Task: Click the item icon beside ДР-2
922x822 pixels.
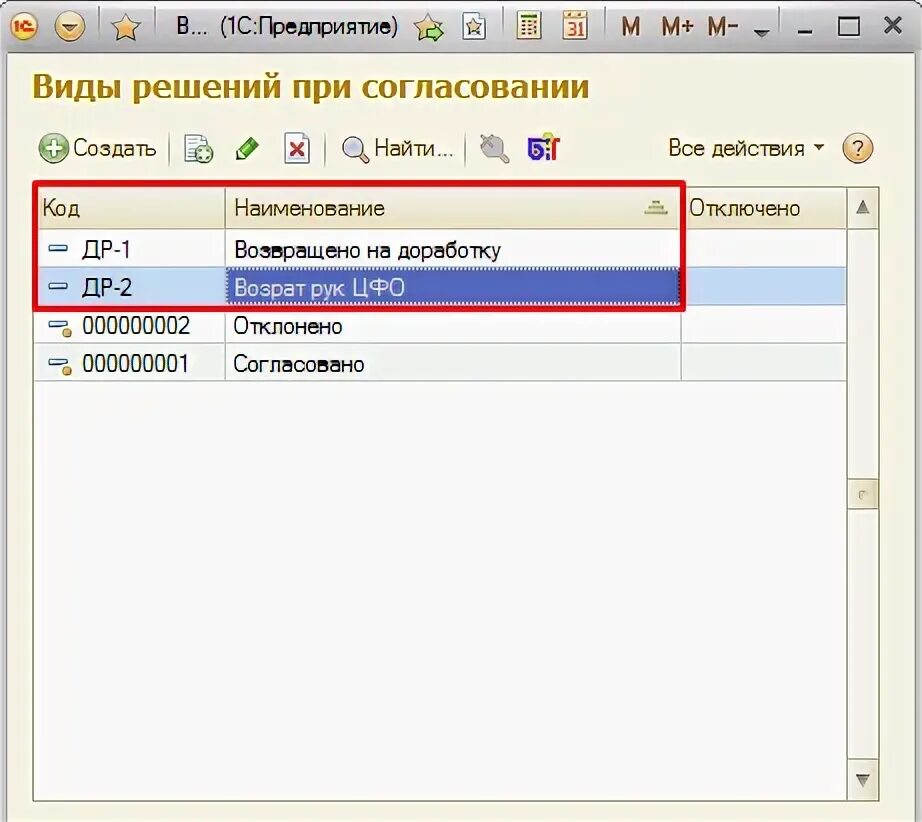Action: (58, 287)
